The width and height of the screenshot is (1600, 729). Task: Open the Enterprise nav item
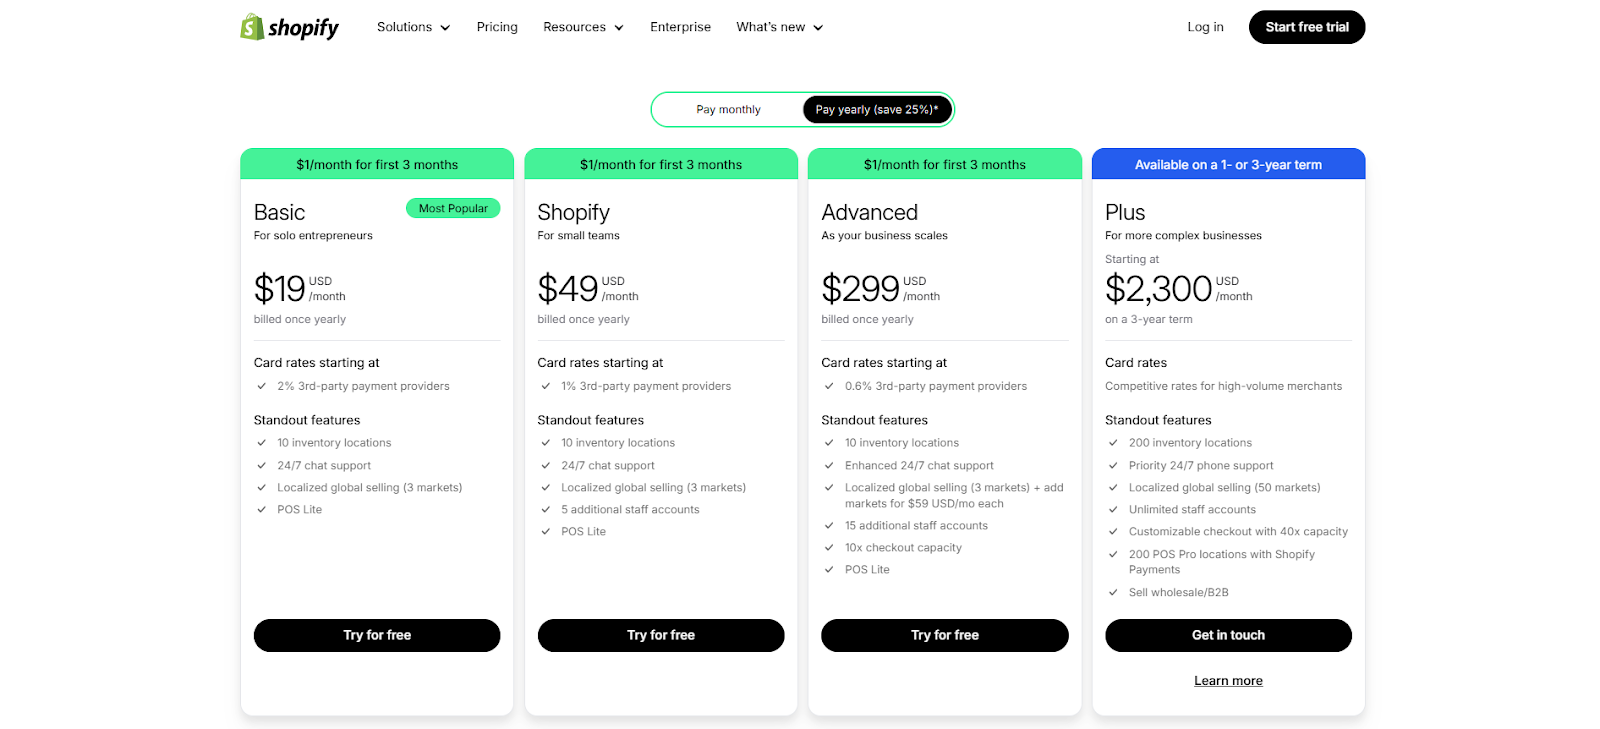pyautogui.click(x=680, y=27)
